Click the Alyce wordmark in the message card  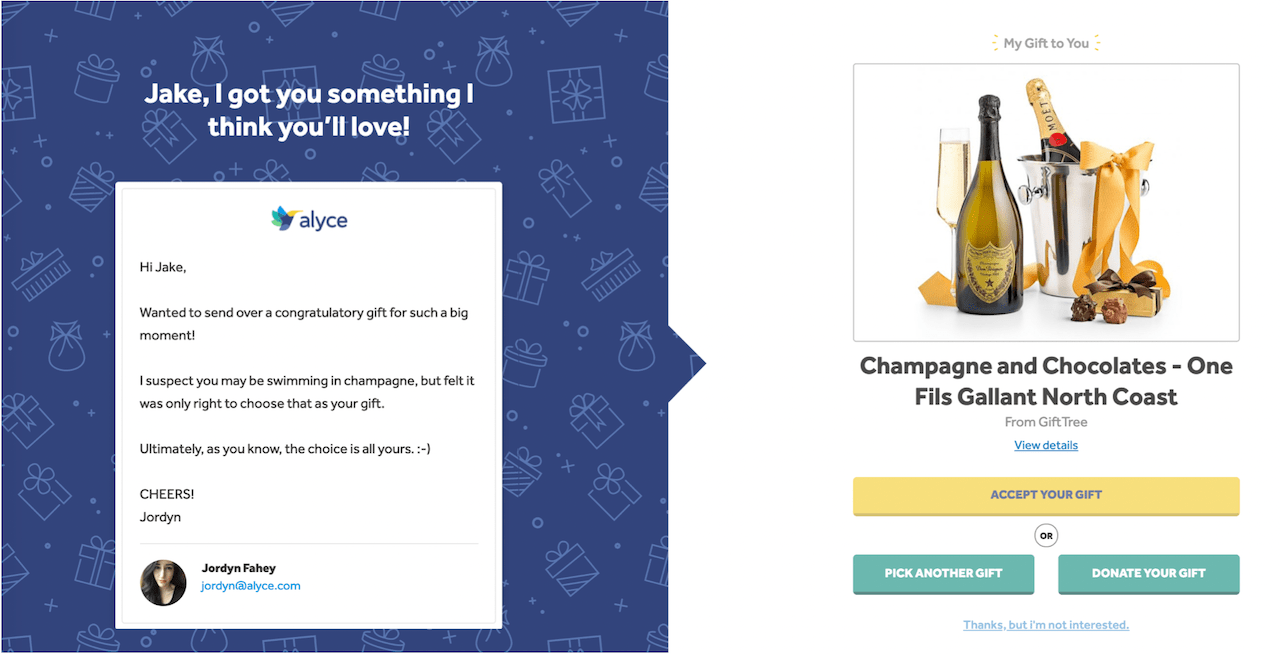click(x=324, y=221)
